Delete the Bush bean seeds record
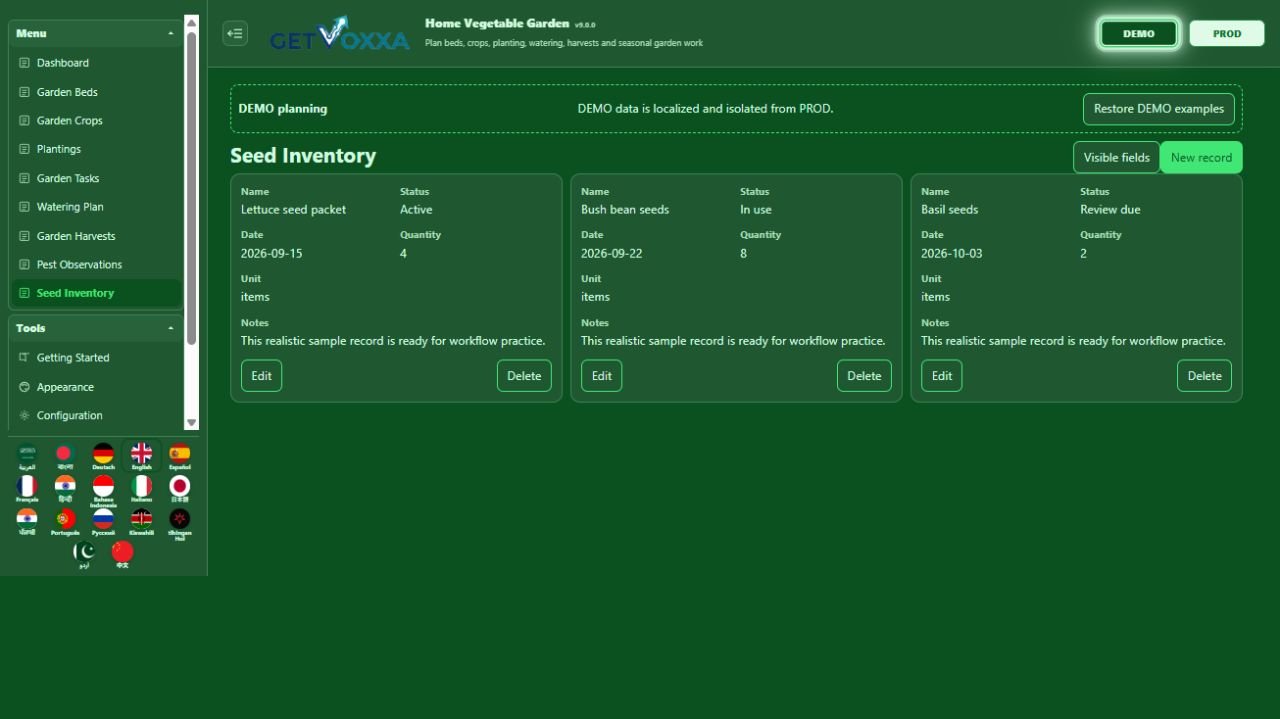This screenshot has width=1280, height=719. click(864, 376)
